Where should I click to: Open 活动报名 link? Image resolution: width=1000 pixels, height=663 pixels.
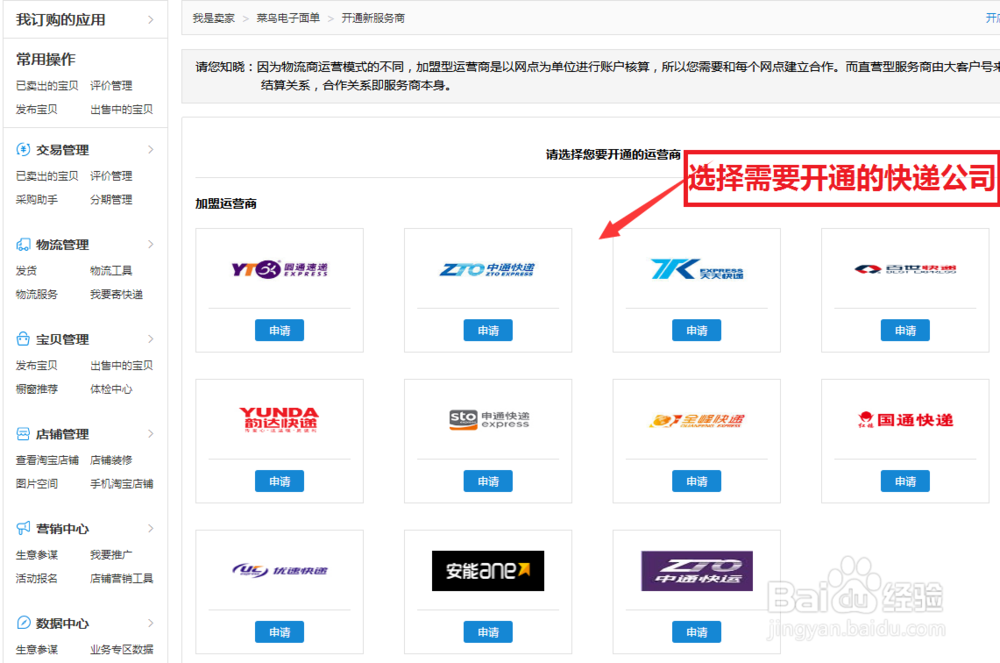(36, 578)
